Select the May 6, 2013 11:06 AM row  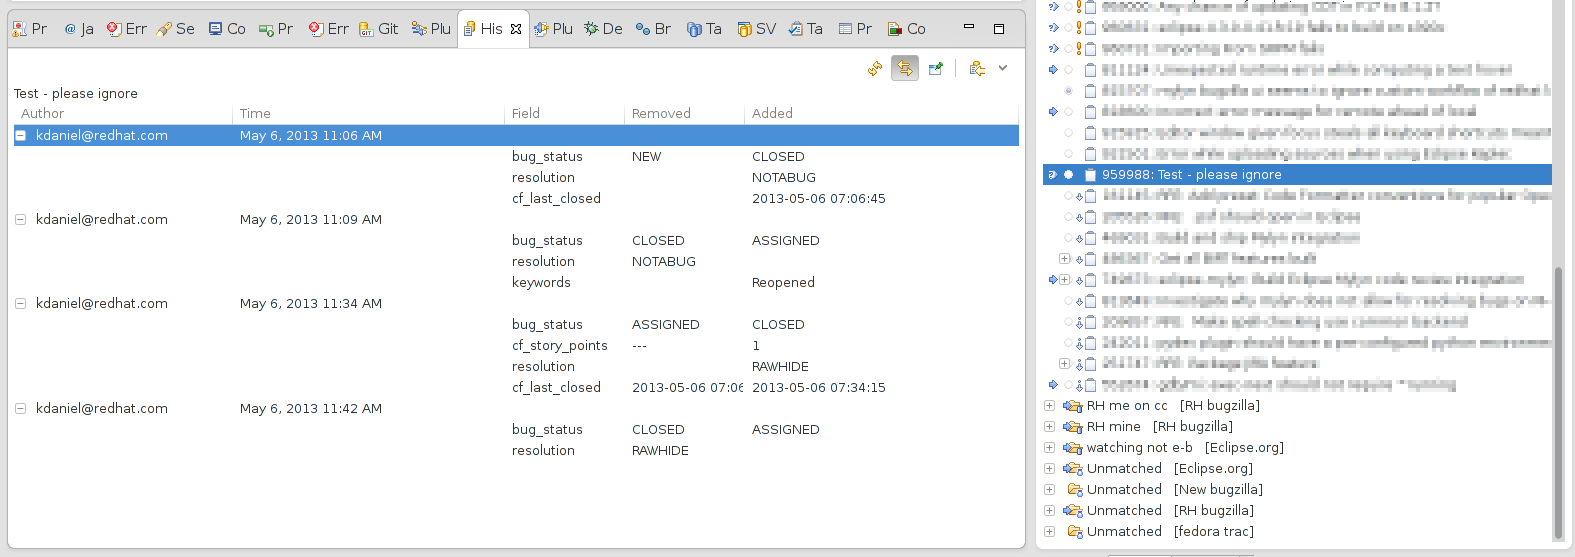pos(516,135)
